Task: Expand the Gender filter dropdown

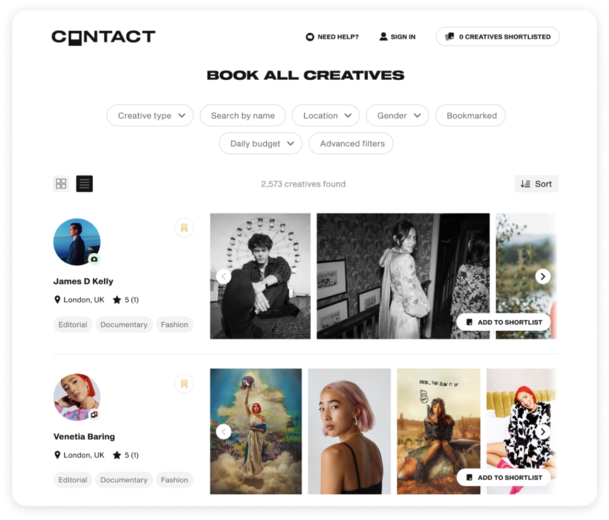Action: point(398,116)
